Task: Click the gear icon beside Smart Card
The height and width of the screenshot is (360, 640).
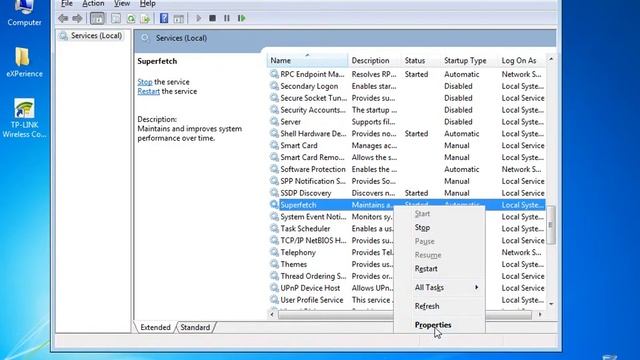Action: pos(274,145)
